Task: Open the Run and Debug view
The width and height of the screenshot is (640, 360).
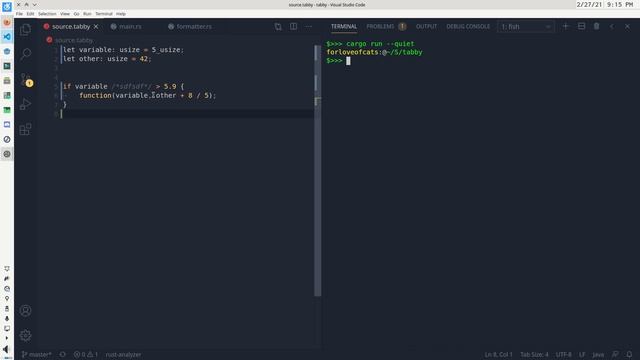Action: tap(25, 104)
